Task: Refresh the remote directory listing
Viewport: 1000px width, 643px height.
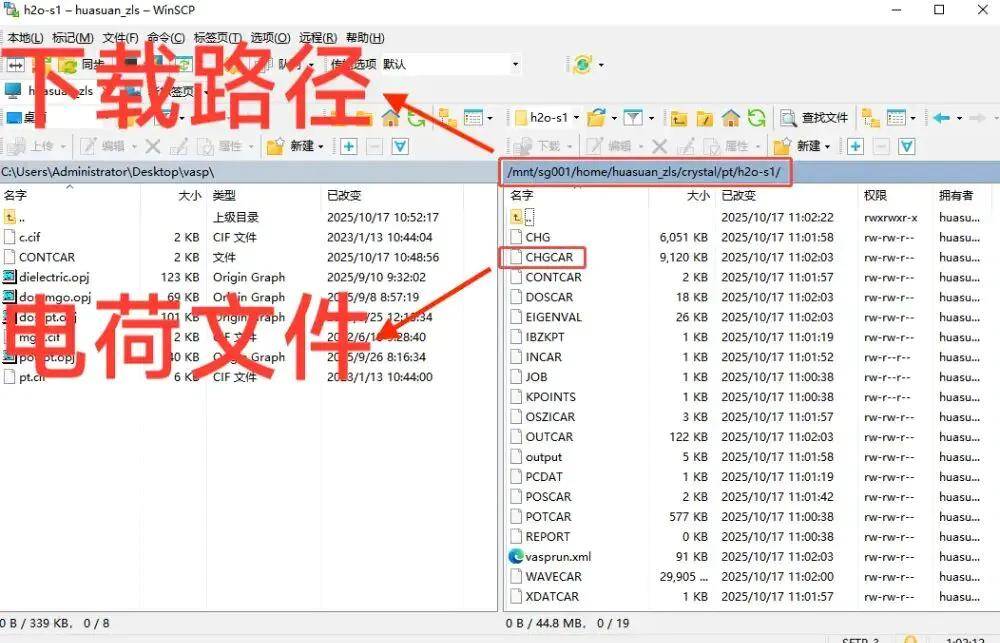Action: [756, 118]
